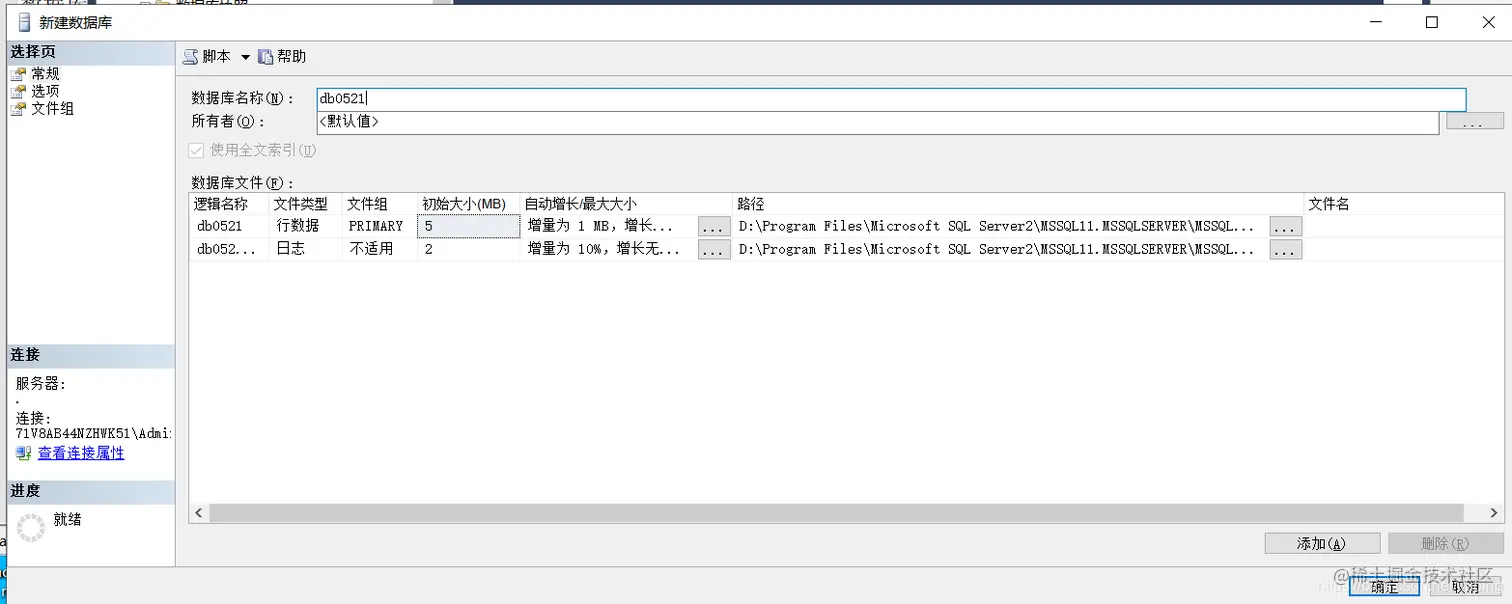Click the 文件类型 column header

pyautogui.click(x=306, y=204)
